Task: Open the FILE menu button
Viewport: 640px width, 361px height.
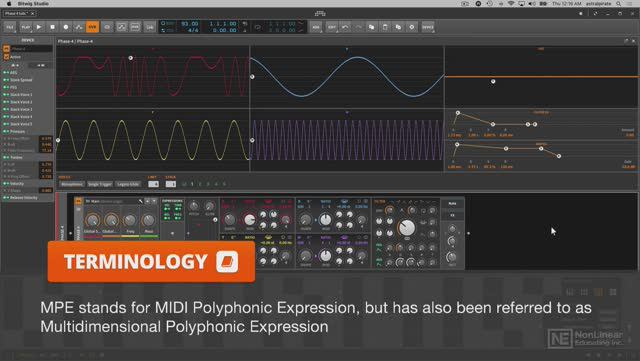Action: (x=10, y=27)
